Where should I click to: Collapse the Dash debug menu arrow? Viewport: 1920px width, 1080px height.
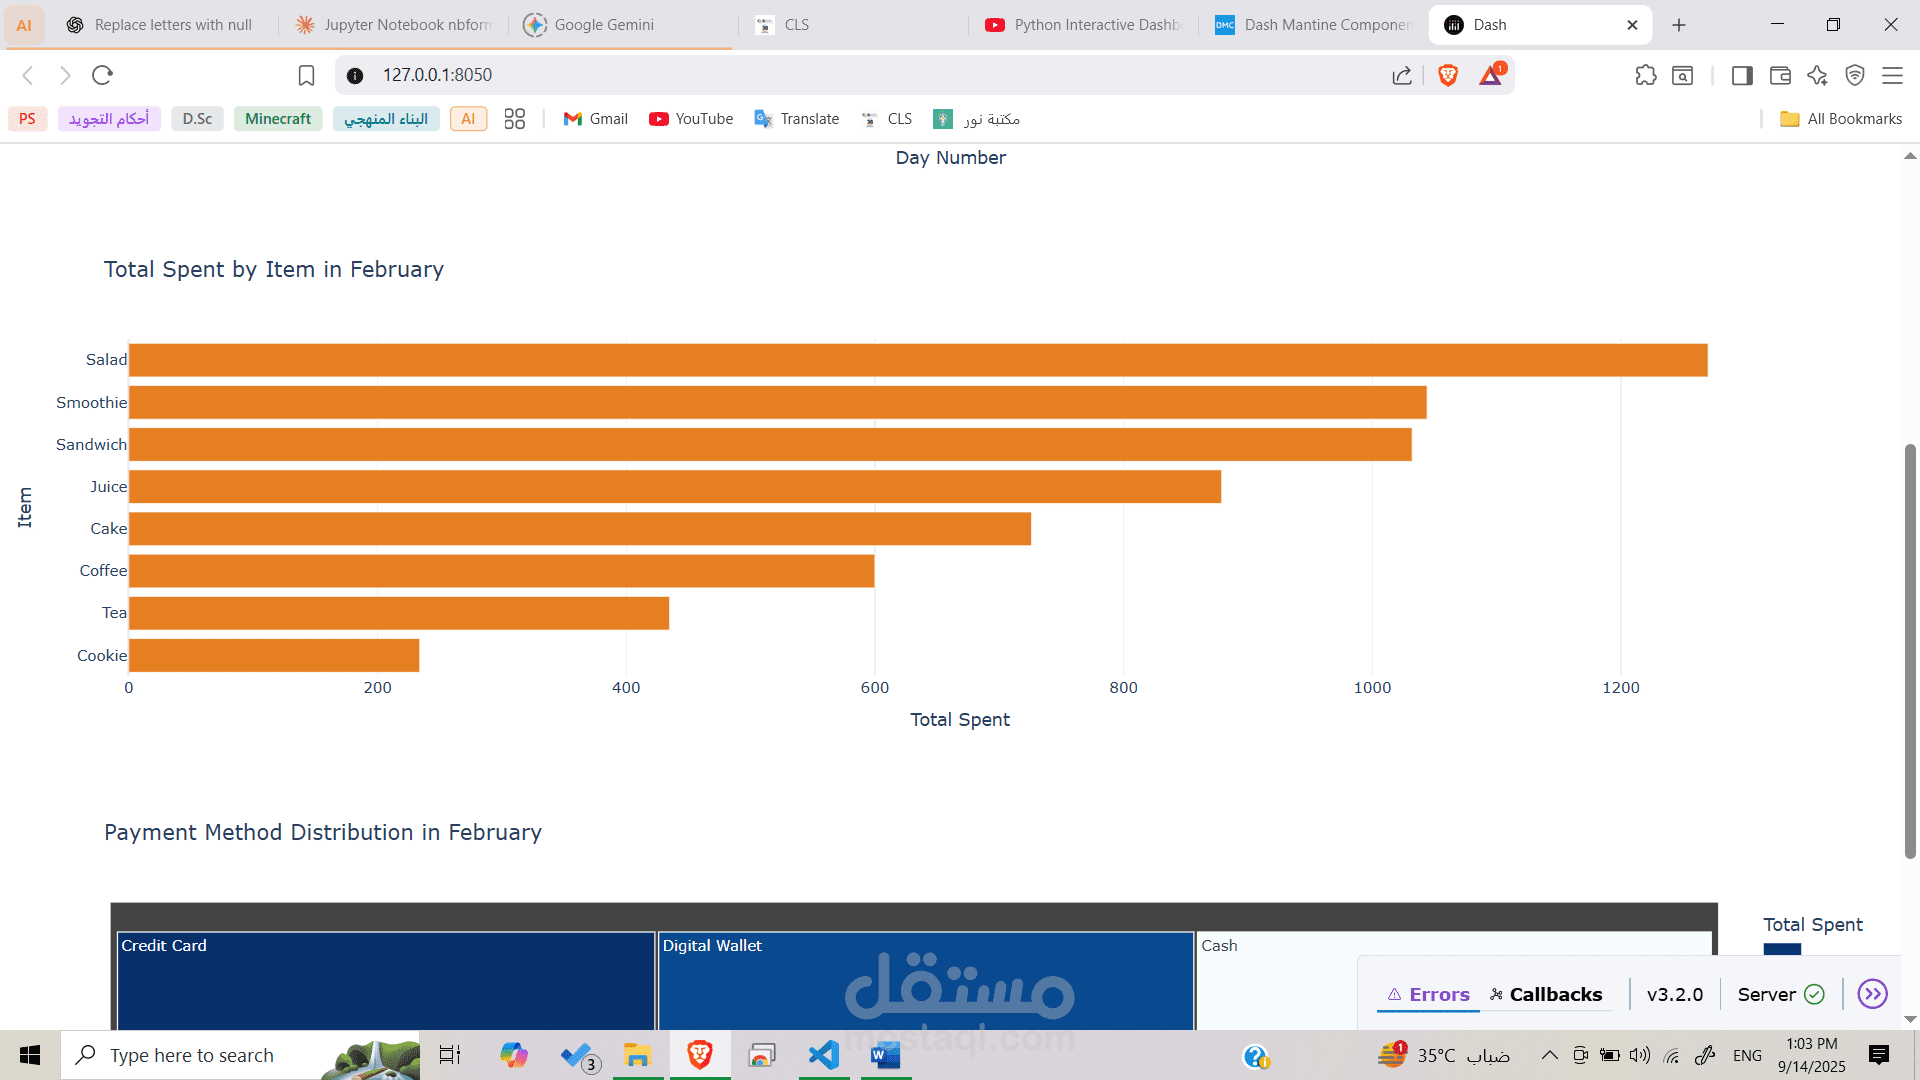(1872, 994)
